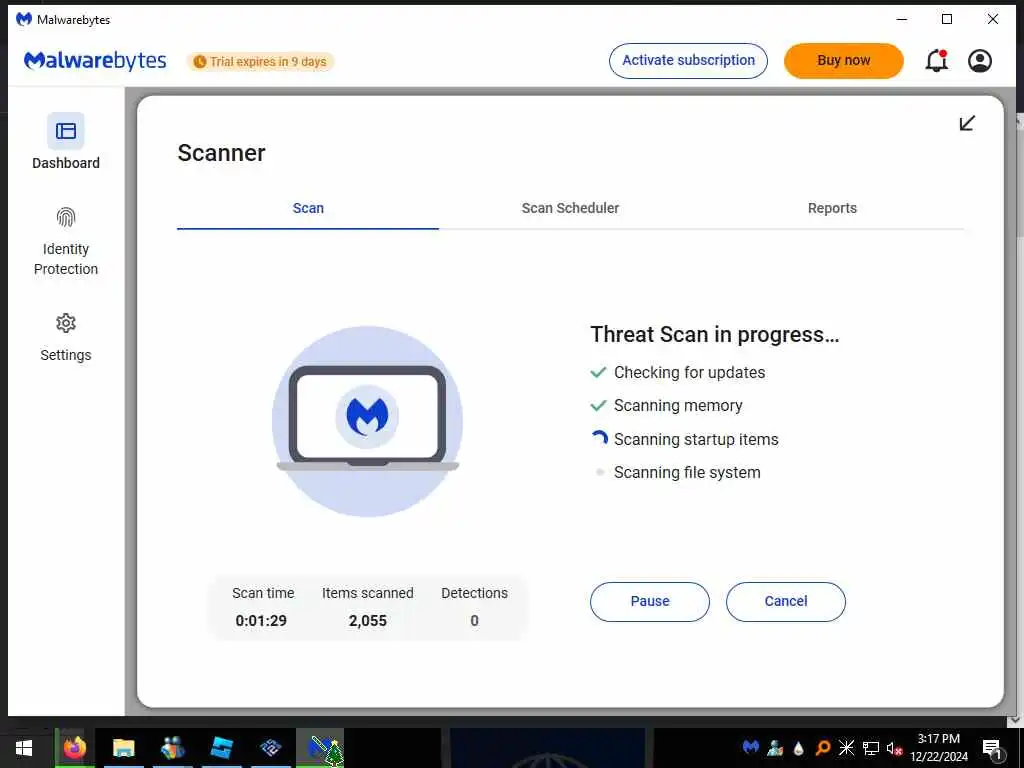Click the muted volume tray icon
This screenshot has width=1024, height=768.
(894, 748)
